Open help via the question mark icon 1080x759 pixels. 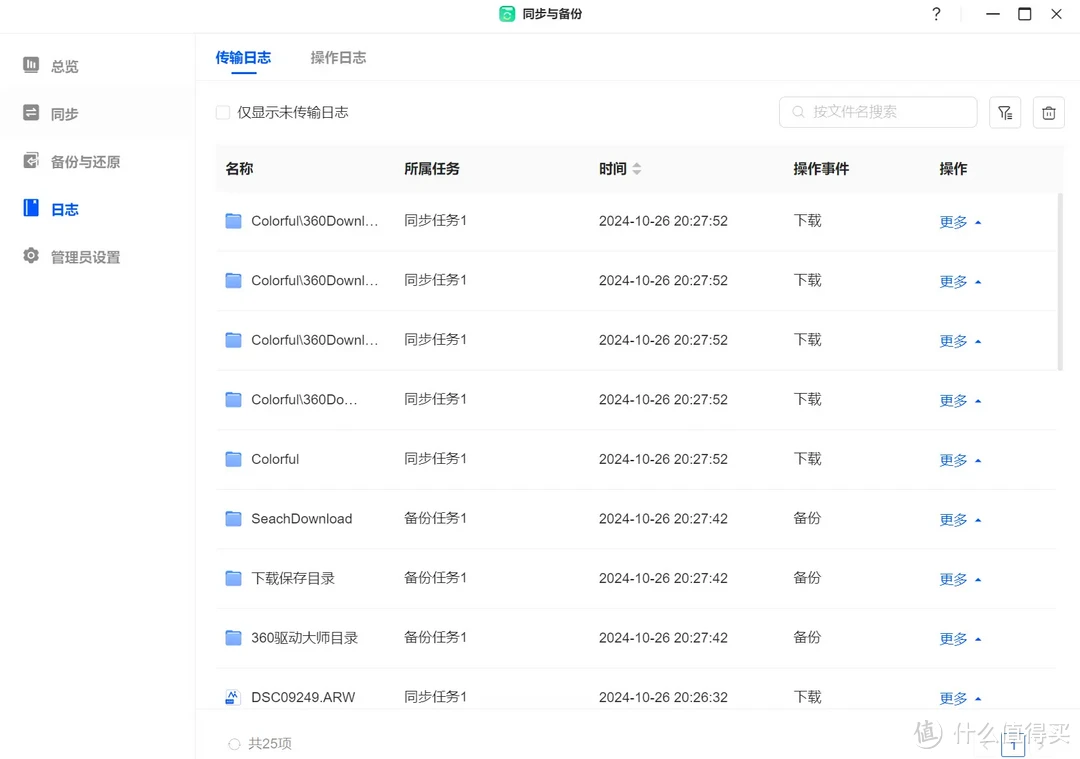tap(936, 14)
